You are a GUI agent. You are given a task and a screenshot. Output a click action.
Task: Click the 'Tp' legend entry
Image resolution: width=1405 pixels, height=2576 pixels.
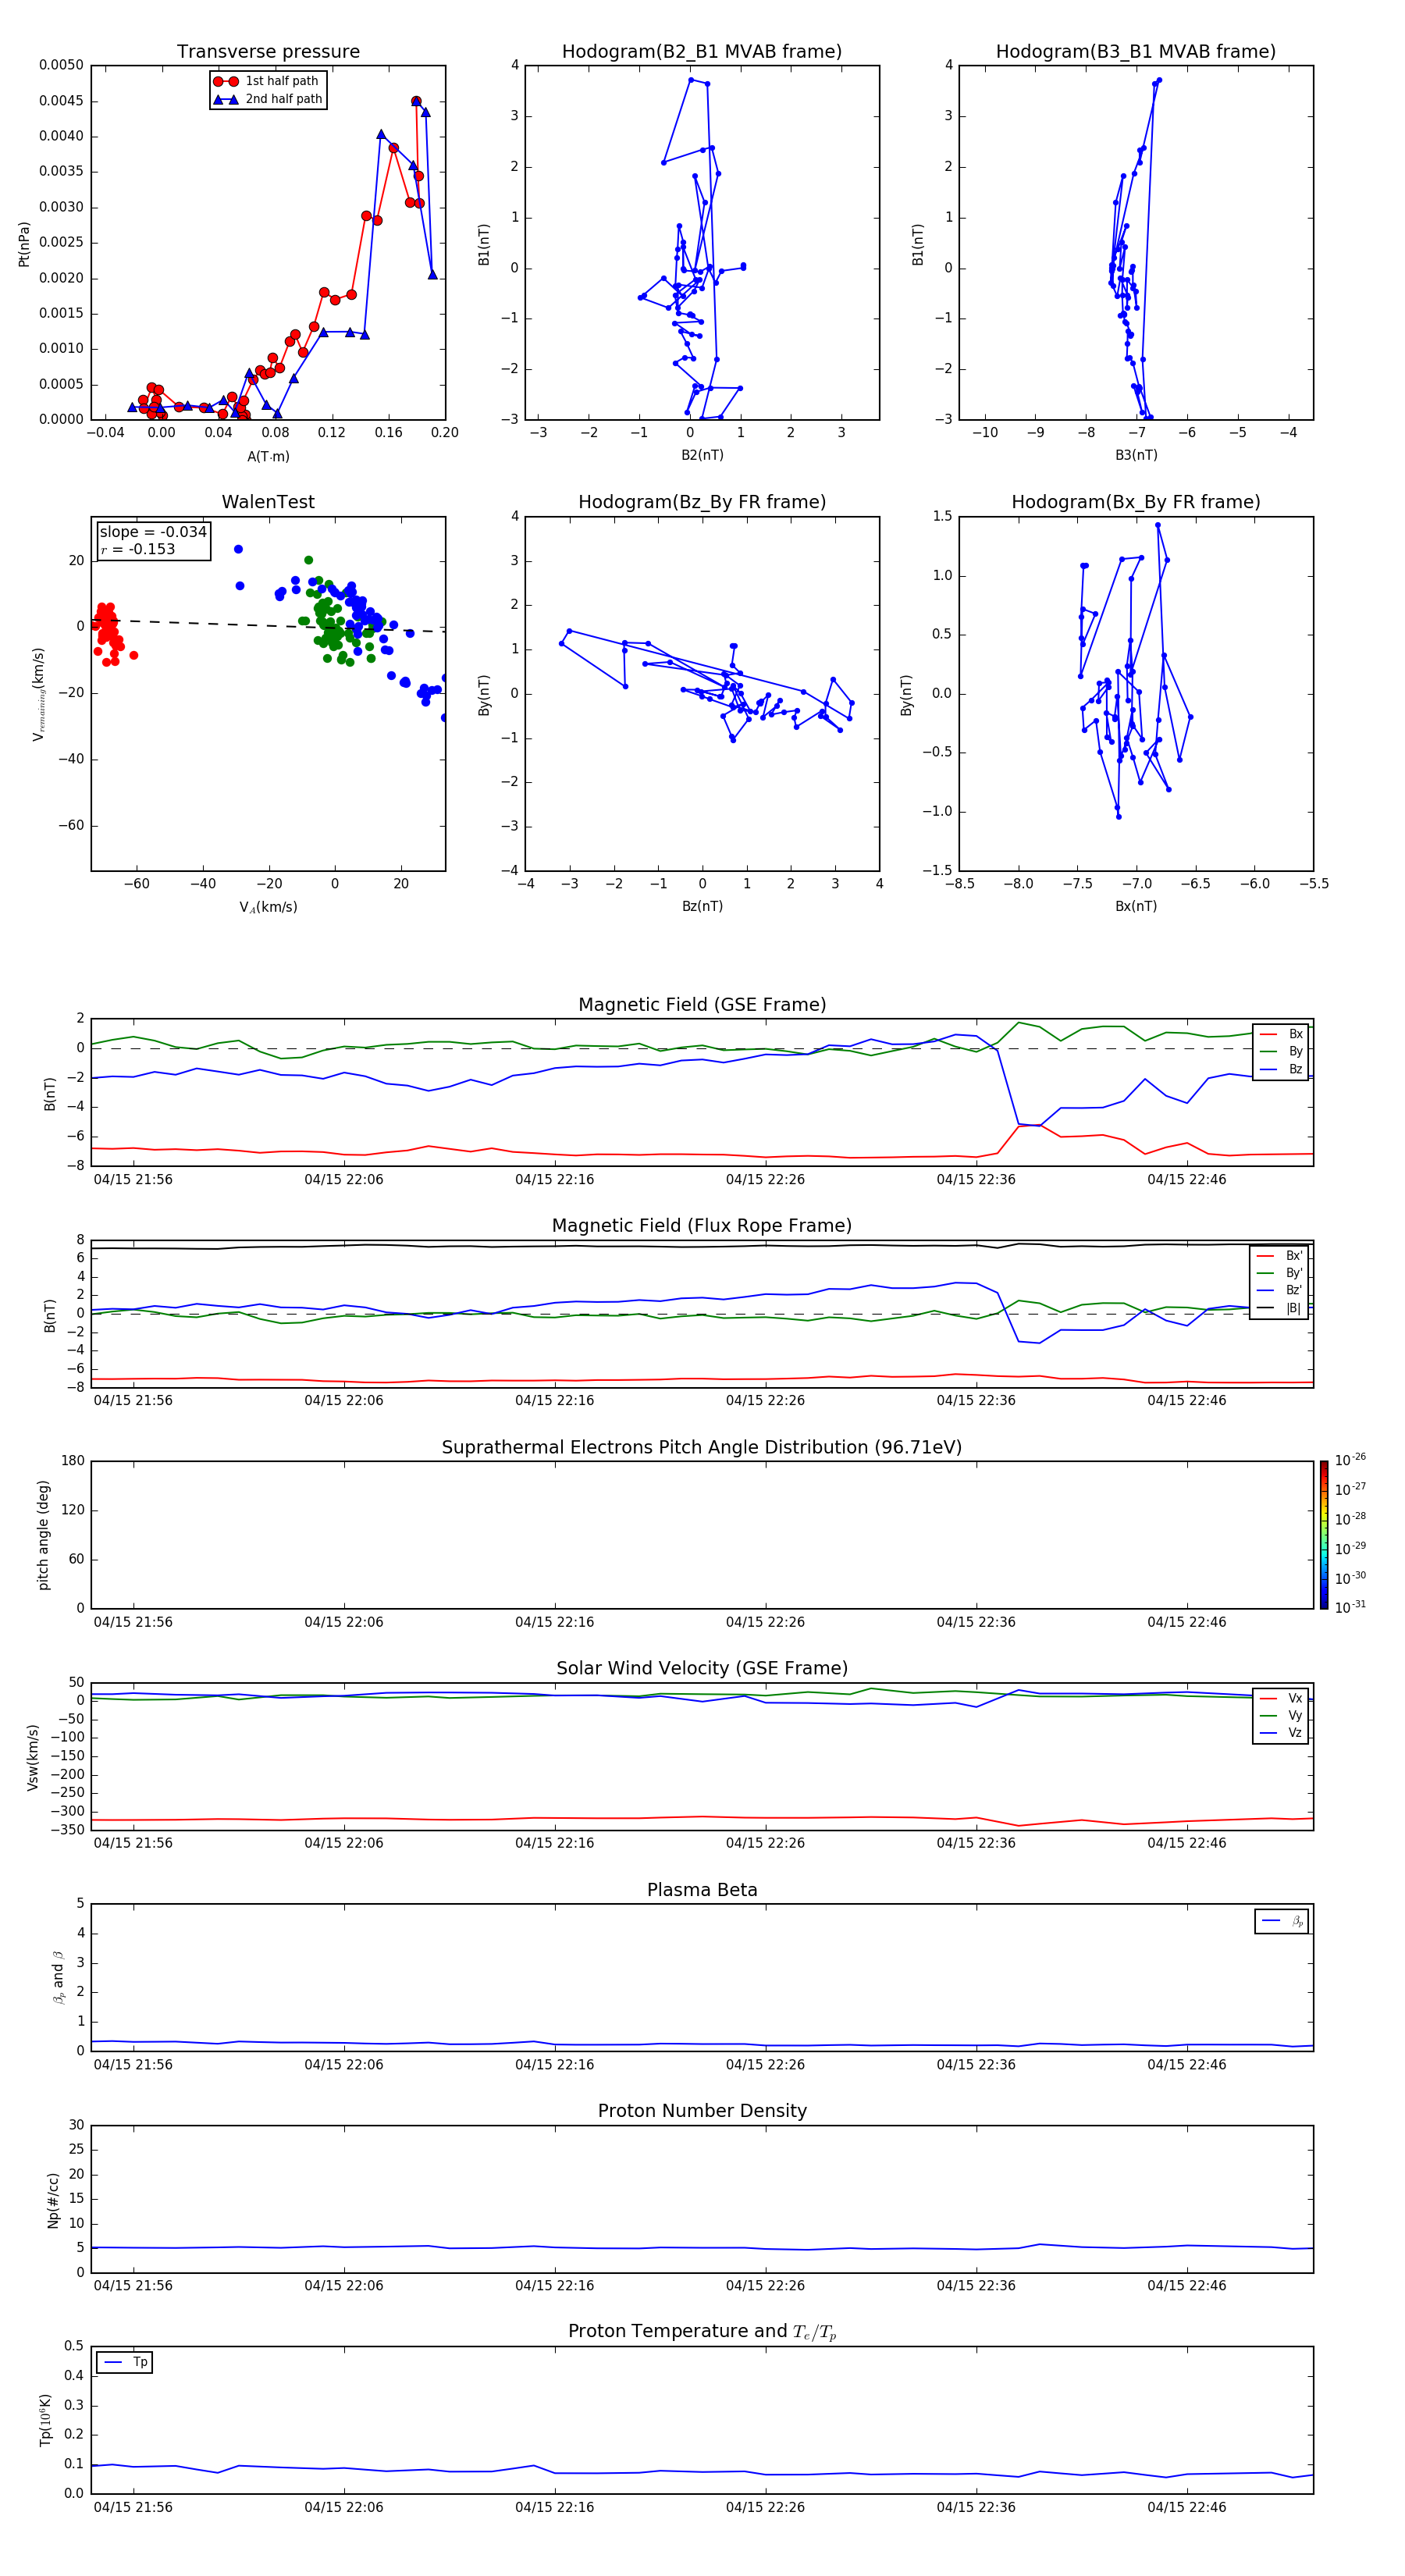click(125, 2363)
